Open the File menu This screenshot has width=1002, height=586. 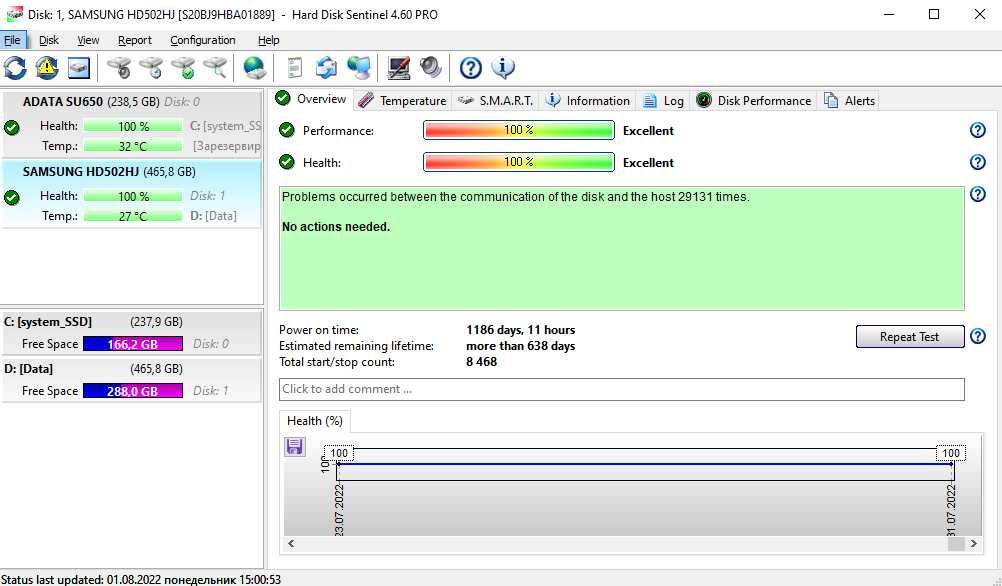[x=12, y=40]
